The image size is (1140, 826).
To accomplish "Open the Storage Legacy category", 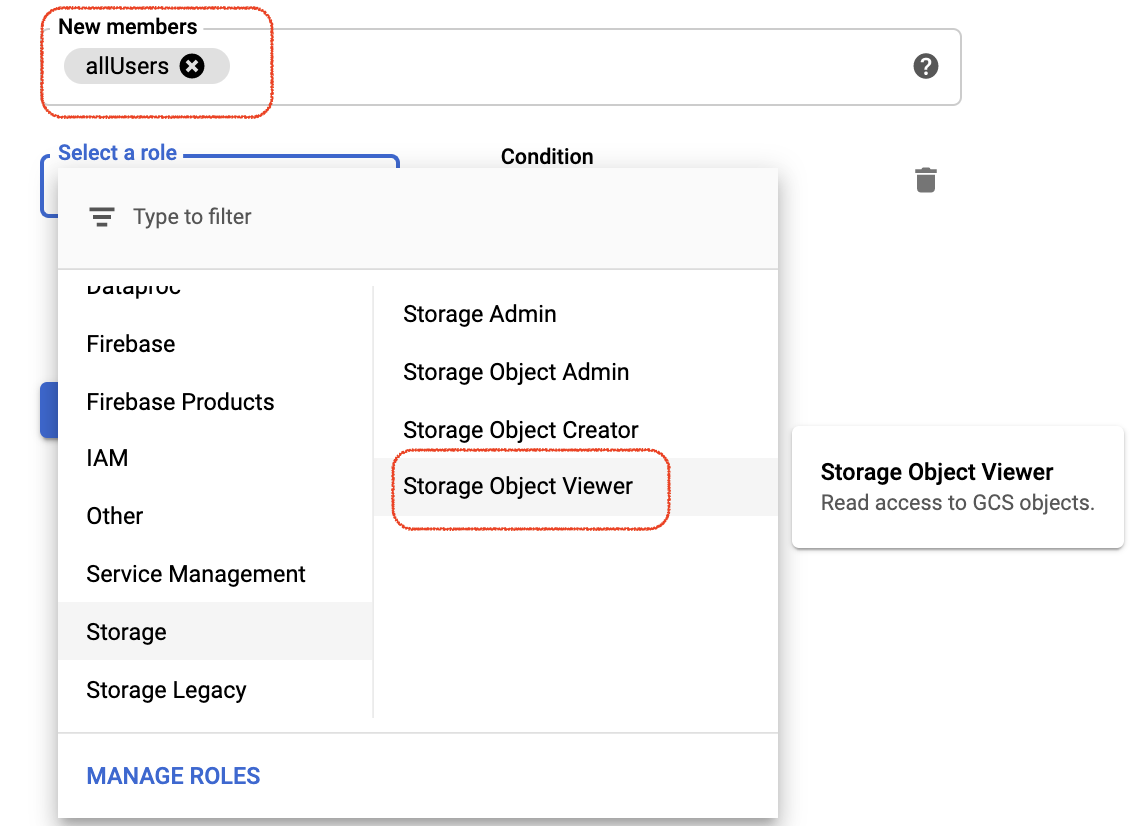I will tap(166, 690).
